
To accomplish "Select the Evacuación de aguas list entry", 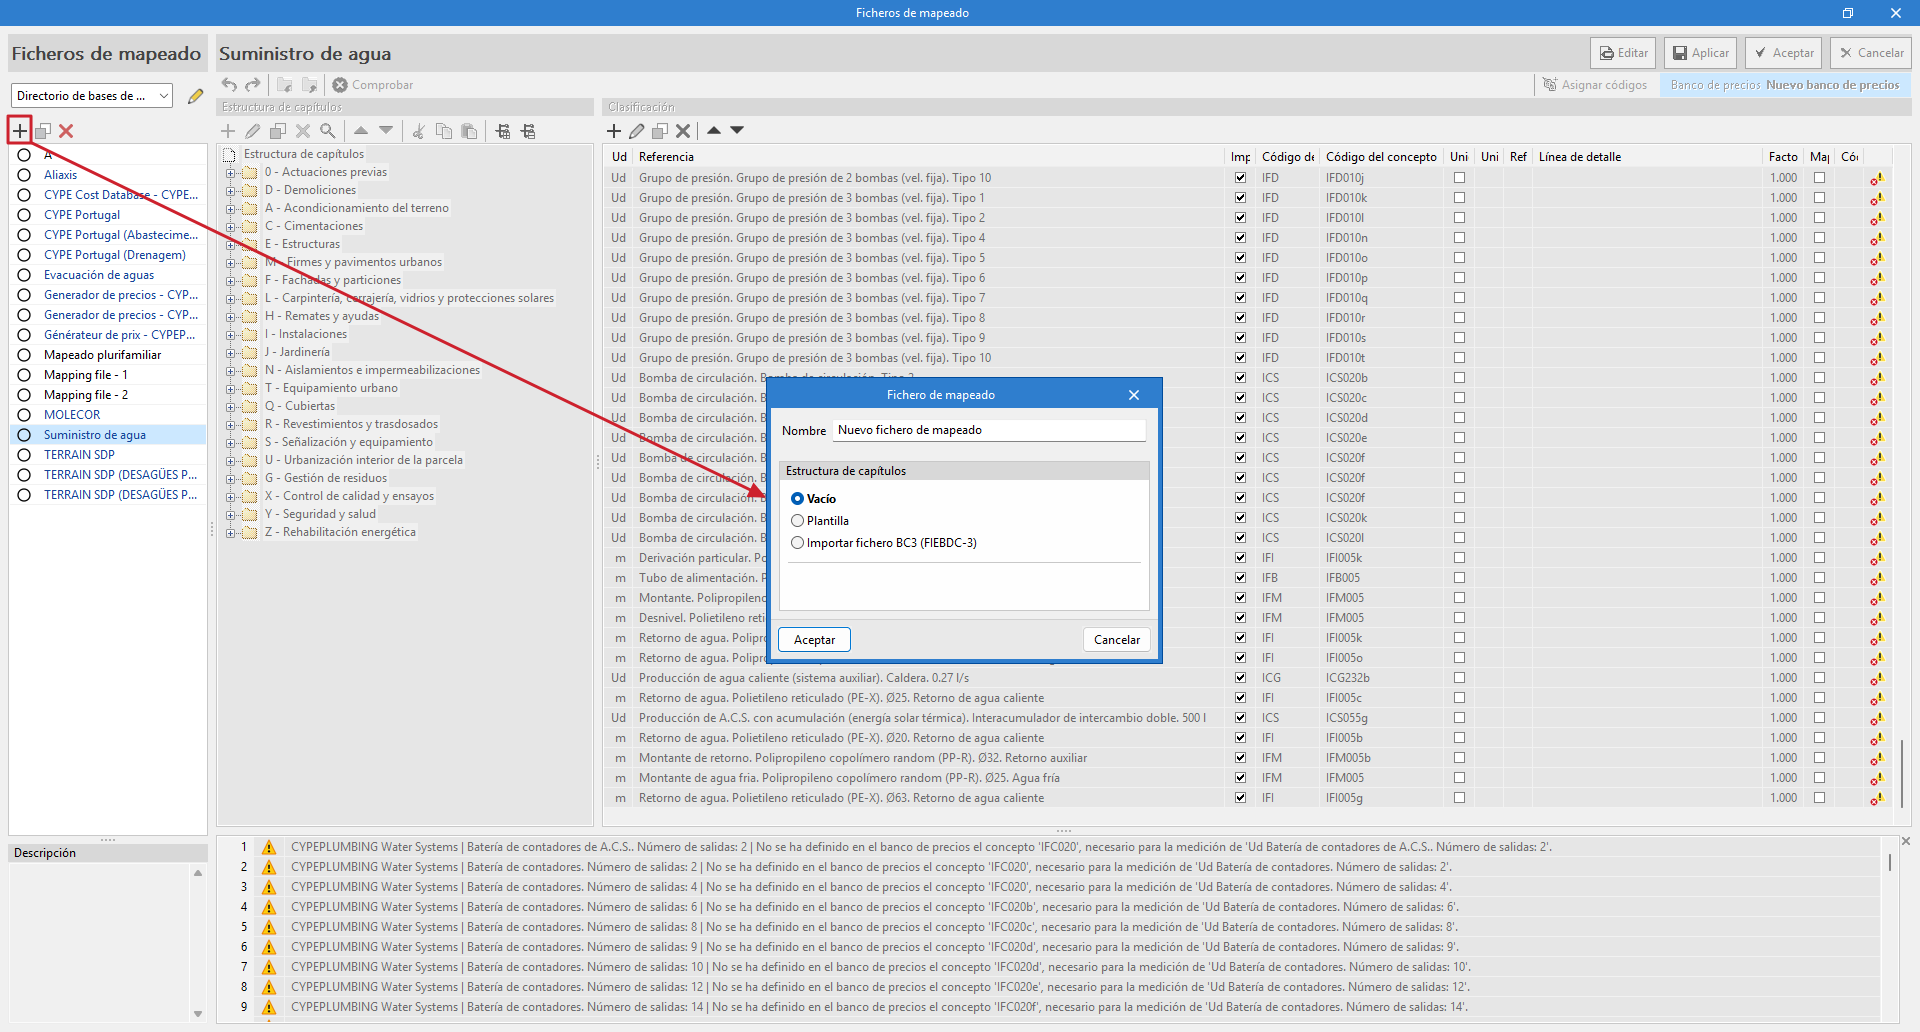I will coord(99,275).
